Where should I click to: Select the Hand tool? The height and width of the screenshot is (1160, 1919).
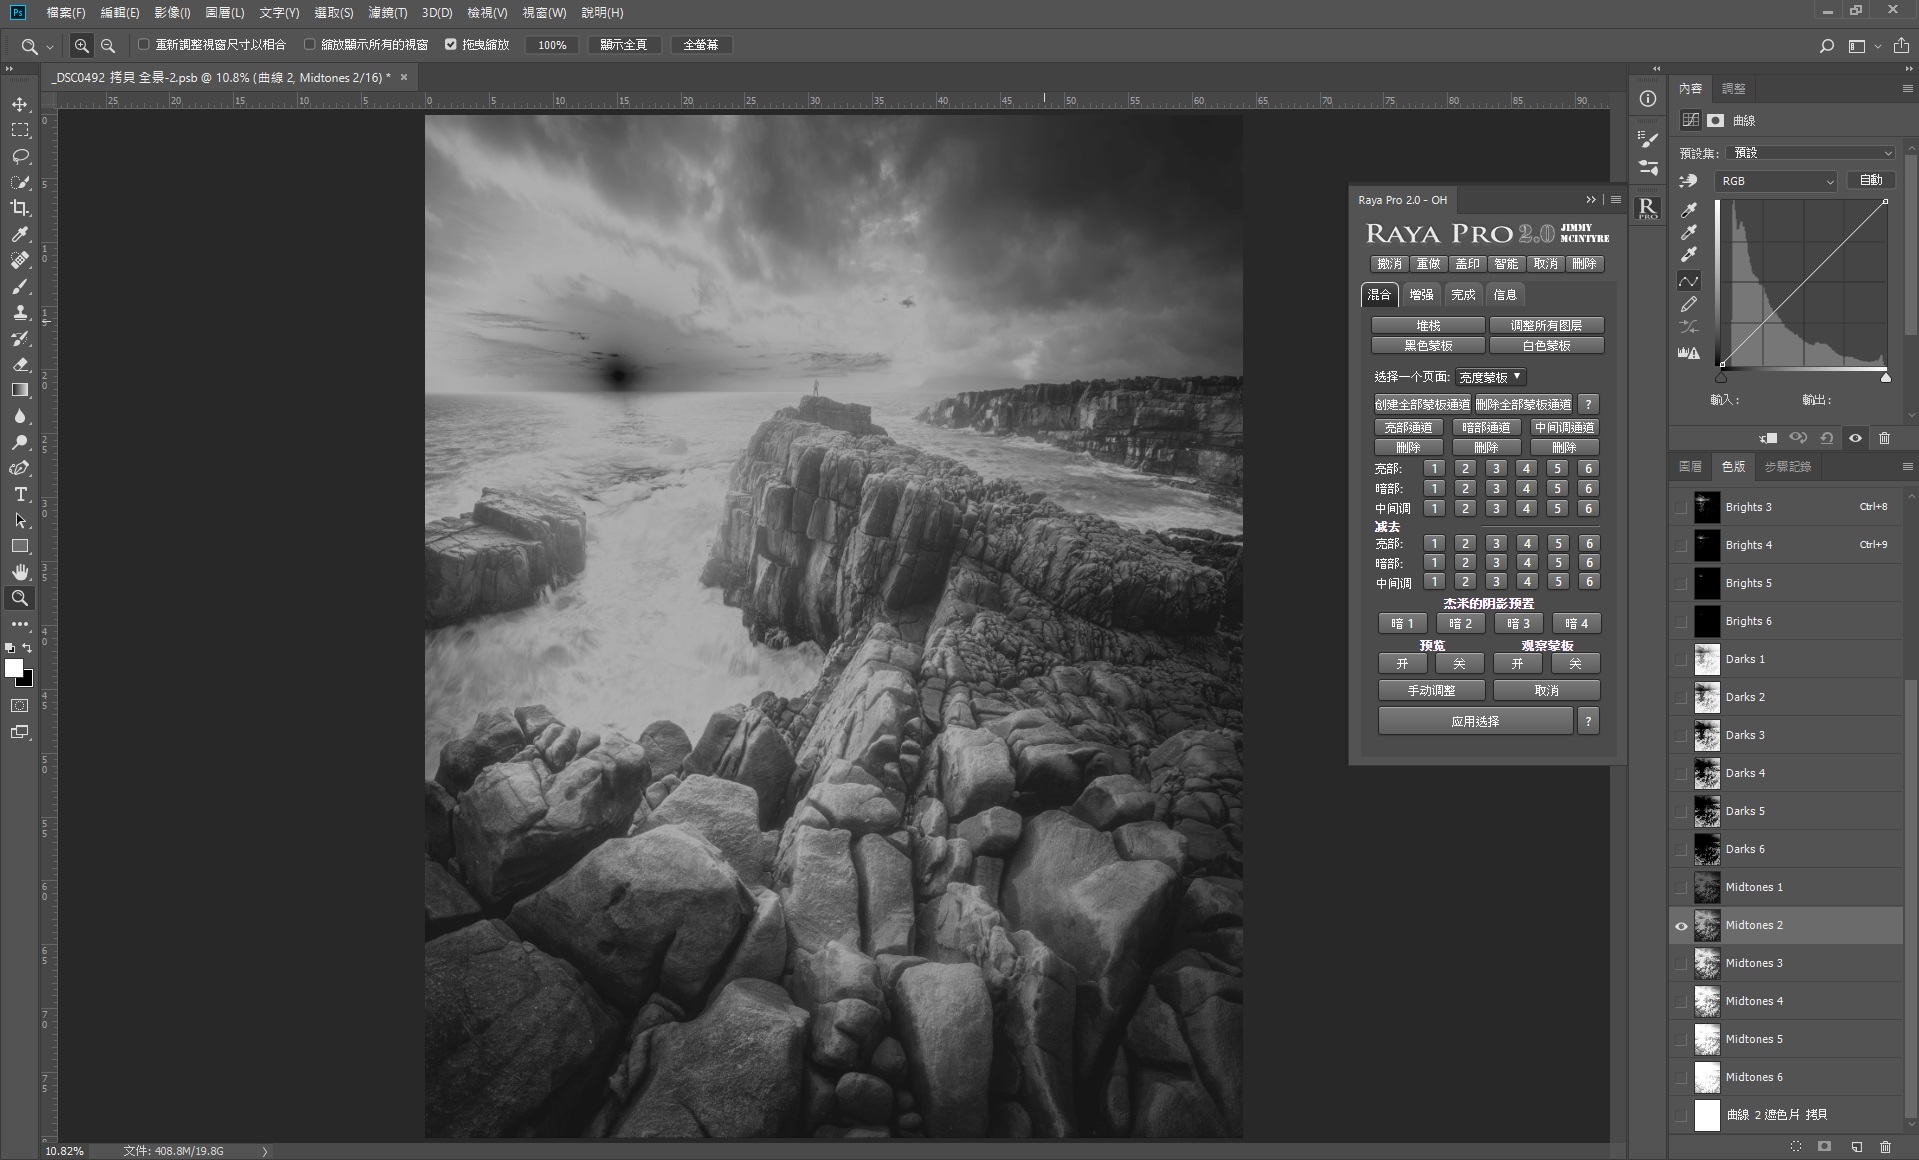(20, 572)
